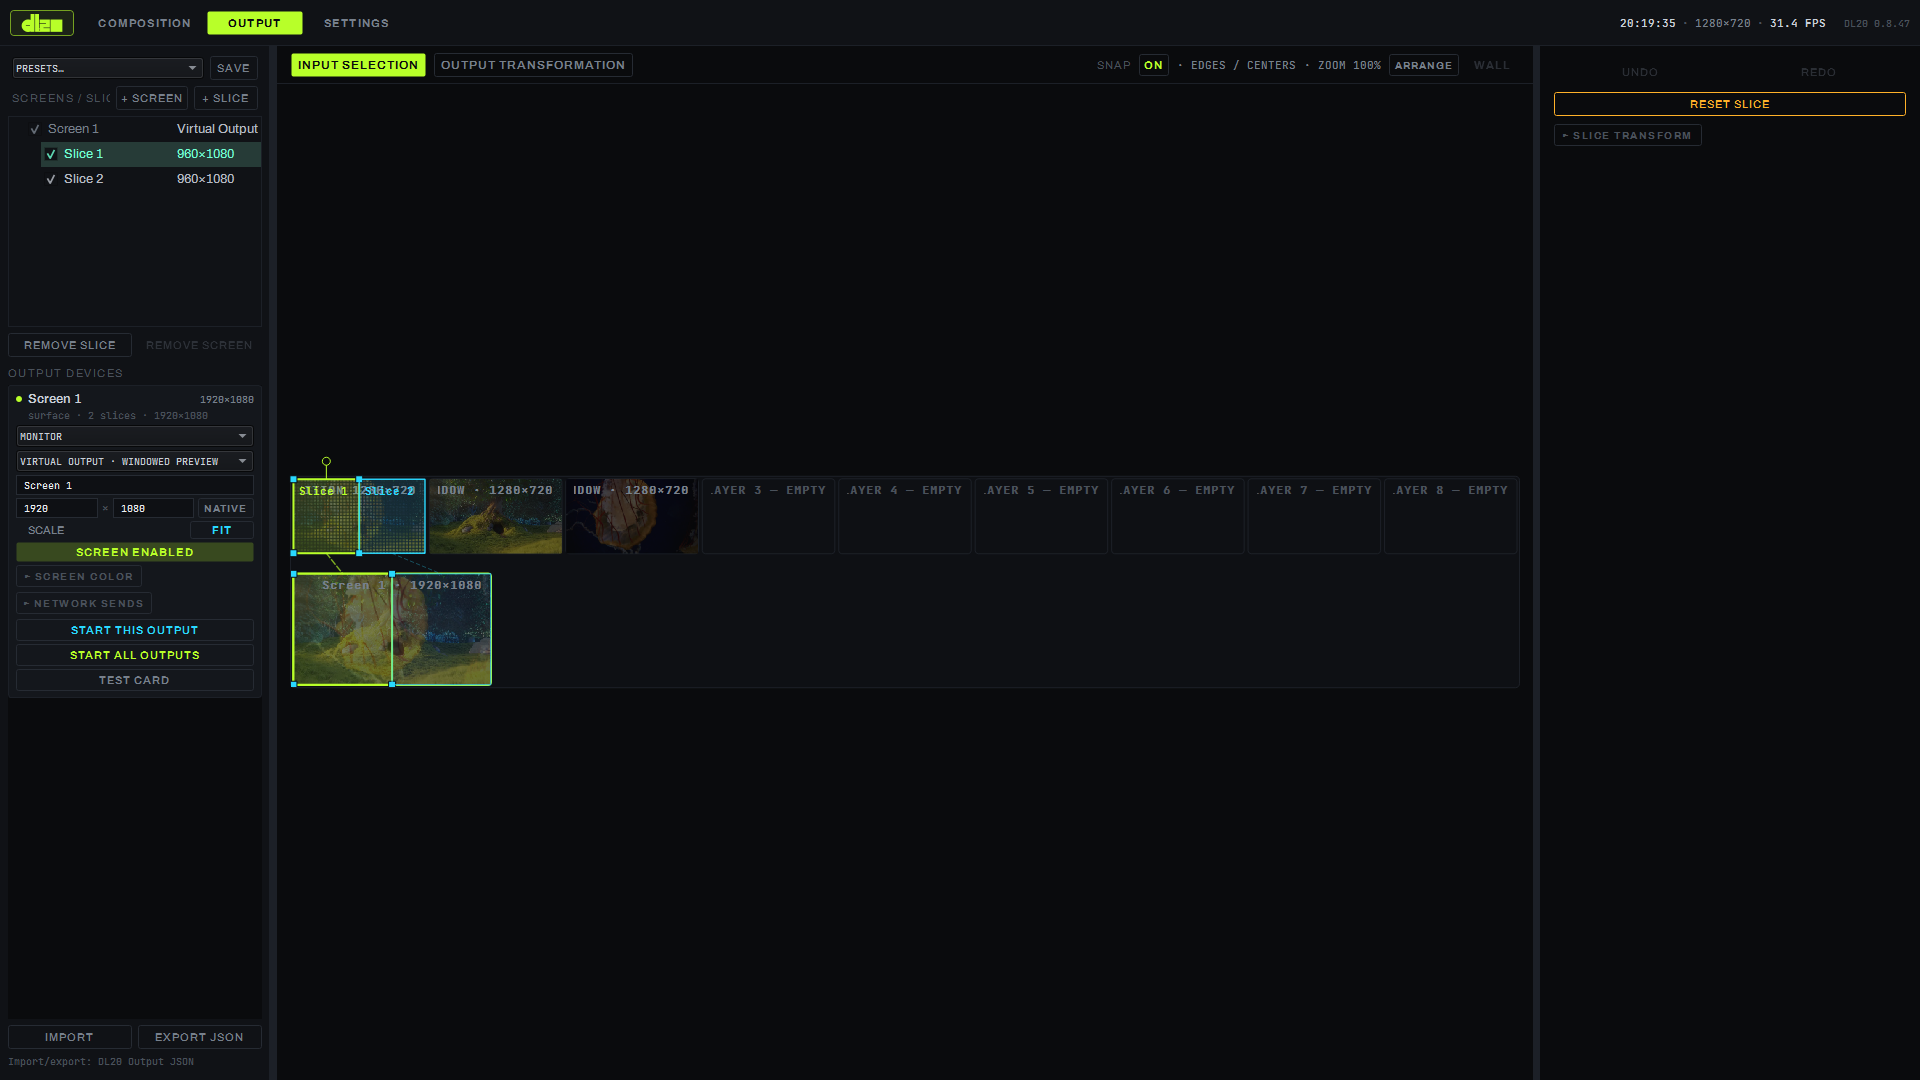Click the Centers snap option

[1271, 65]
